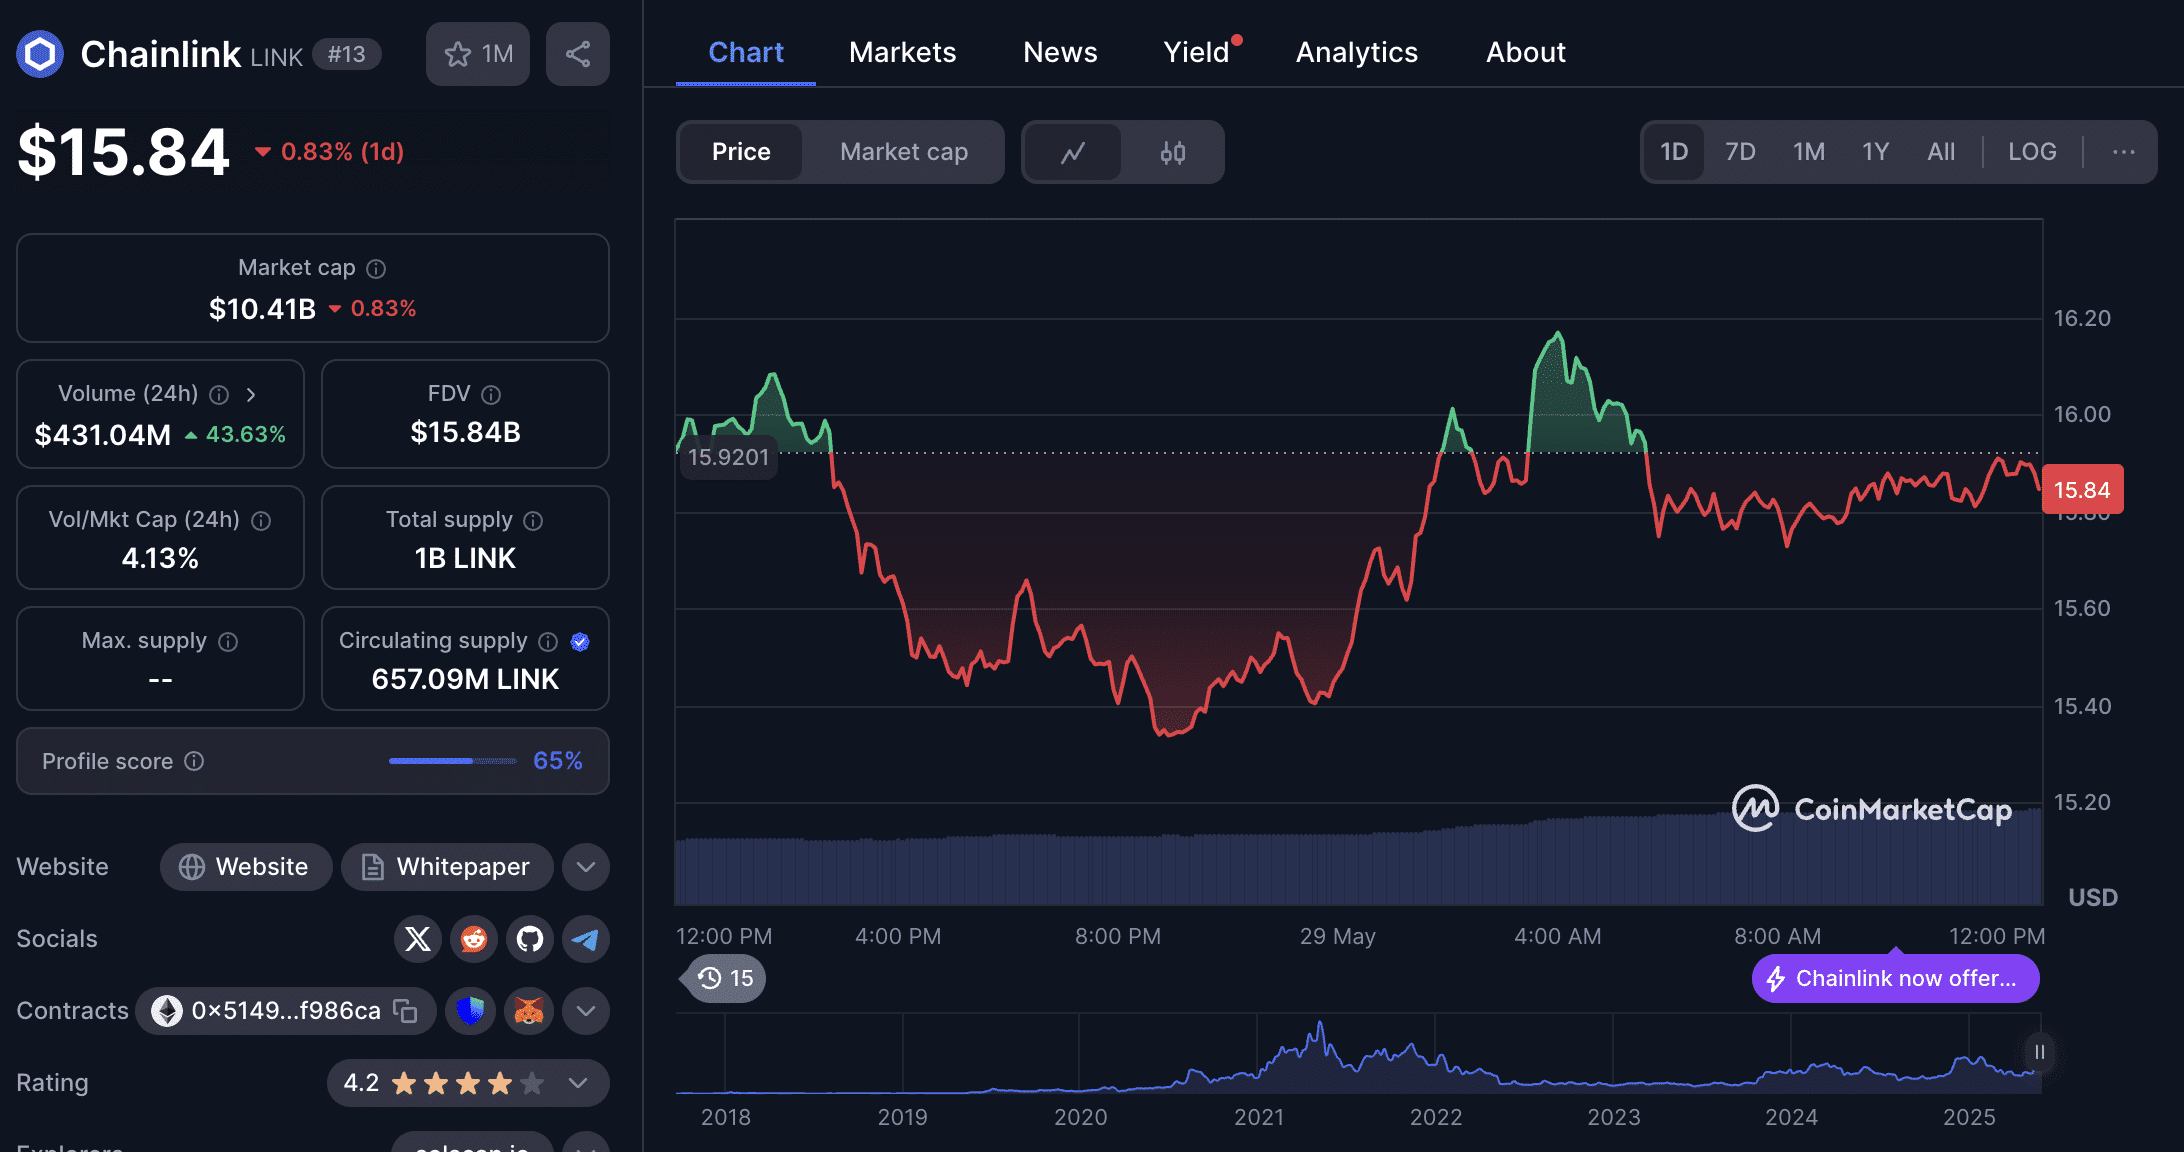
Task: Open the Whitepaper link
Action: [x=447, y=867]
